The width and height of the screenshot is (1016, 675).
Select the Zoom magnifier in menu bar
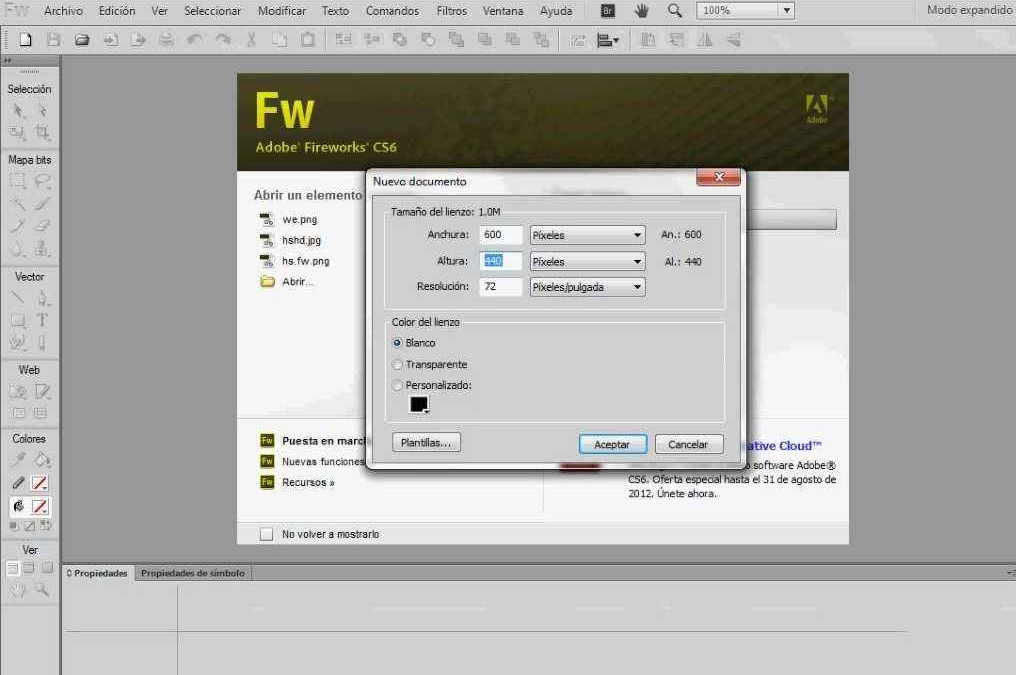coord(675,10)
